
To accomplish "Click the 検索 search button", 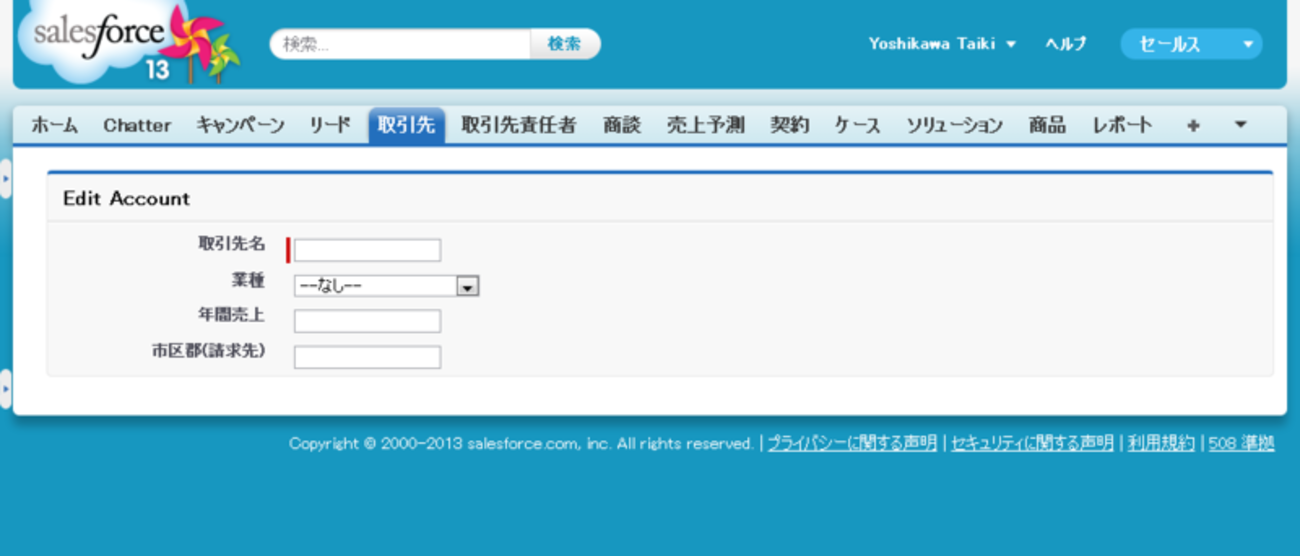I will click(x=564, y=44).
